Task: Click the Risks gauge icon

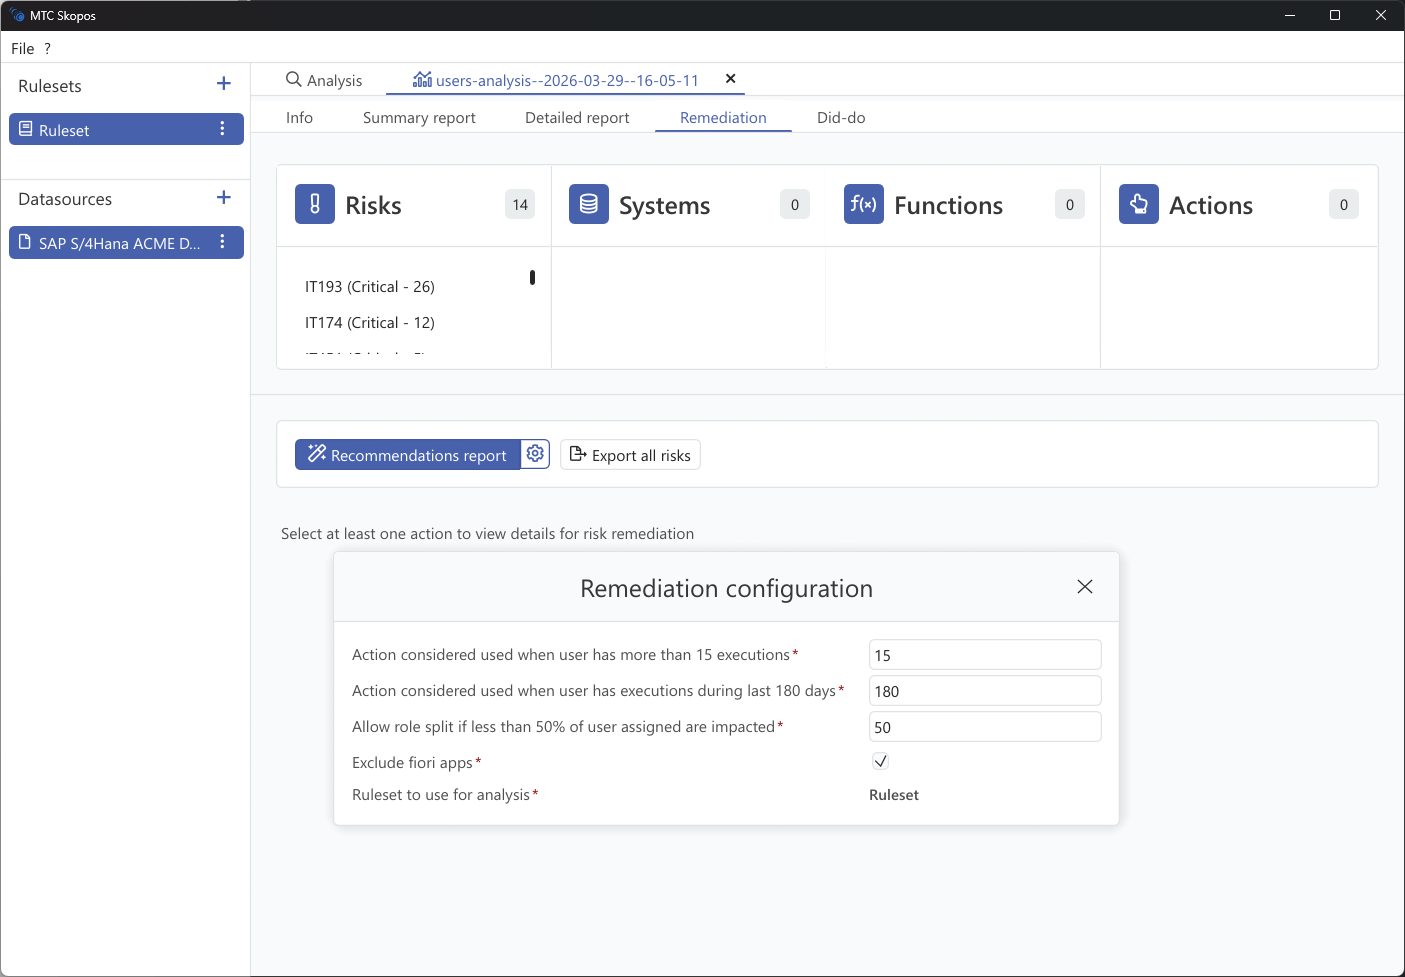Action: pyautogui.click(x=314, y=204)
